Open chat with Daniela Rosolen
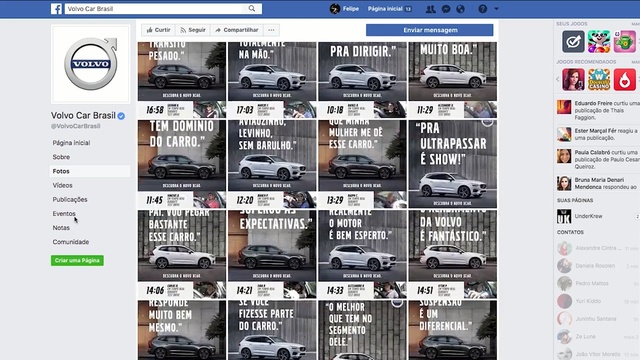 coord(598,266)
